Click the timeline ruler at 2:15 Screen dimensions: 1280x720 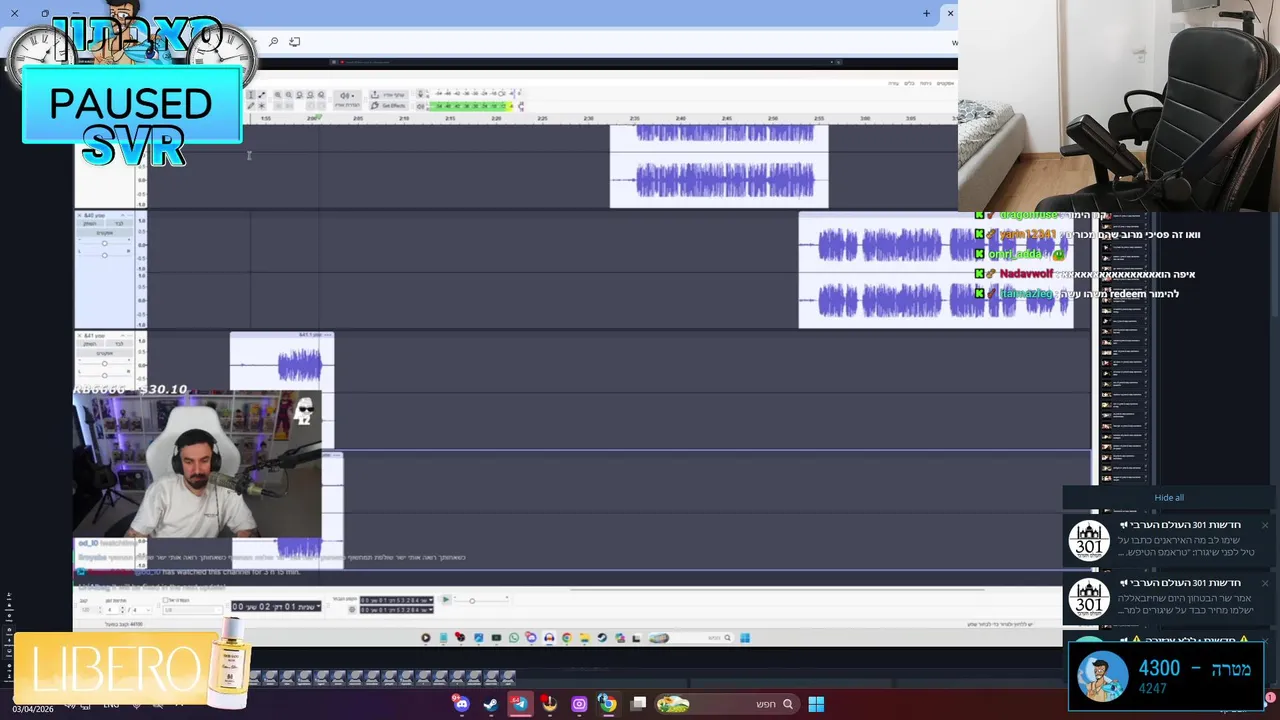pos(450,119)
